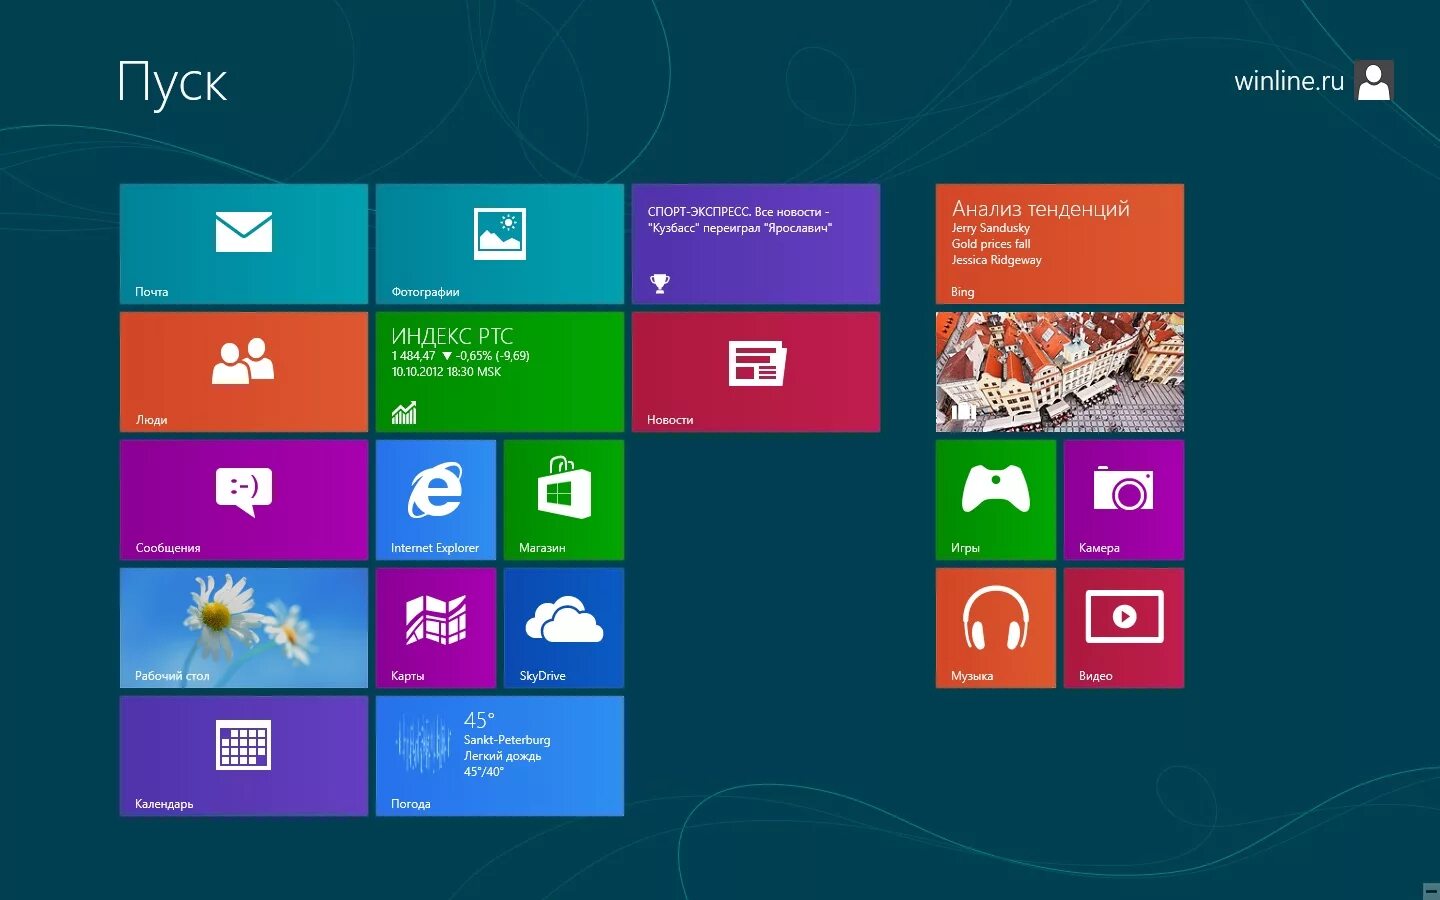The width and height of the screenshot is (1440, 900).
Task: Open the Погода weather tile
Action: click(x=500, y=756)
